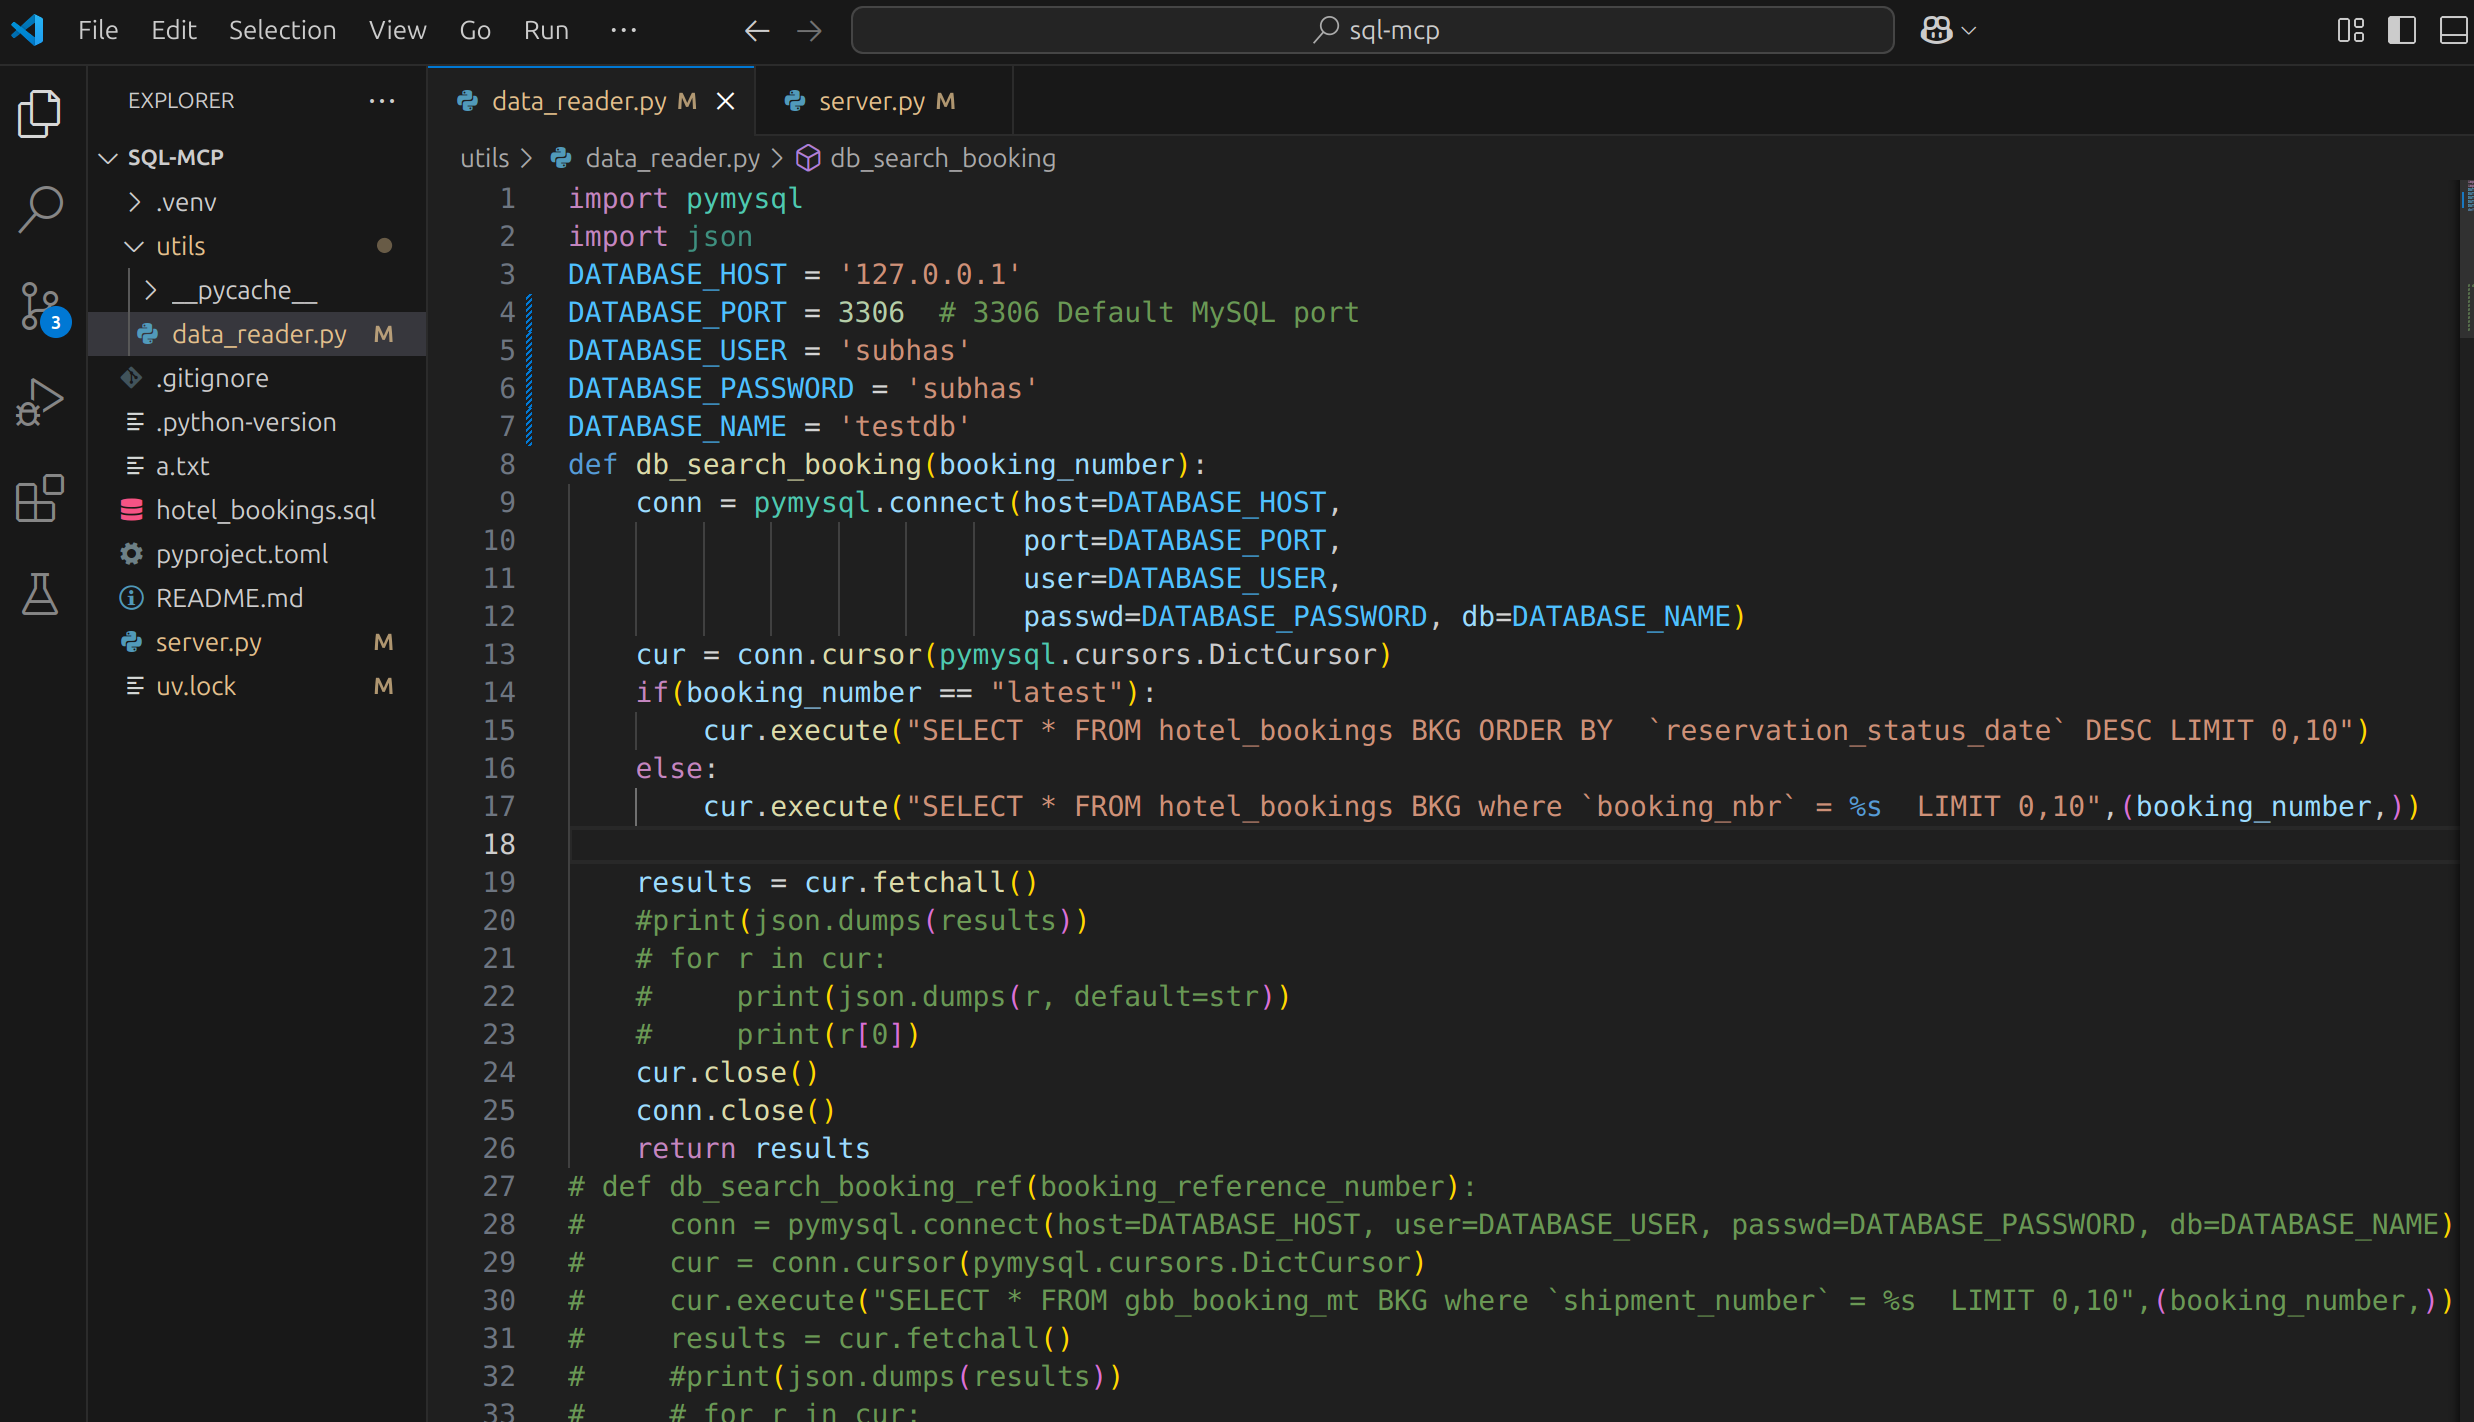Open the Run menu

point(546,30)
